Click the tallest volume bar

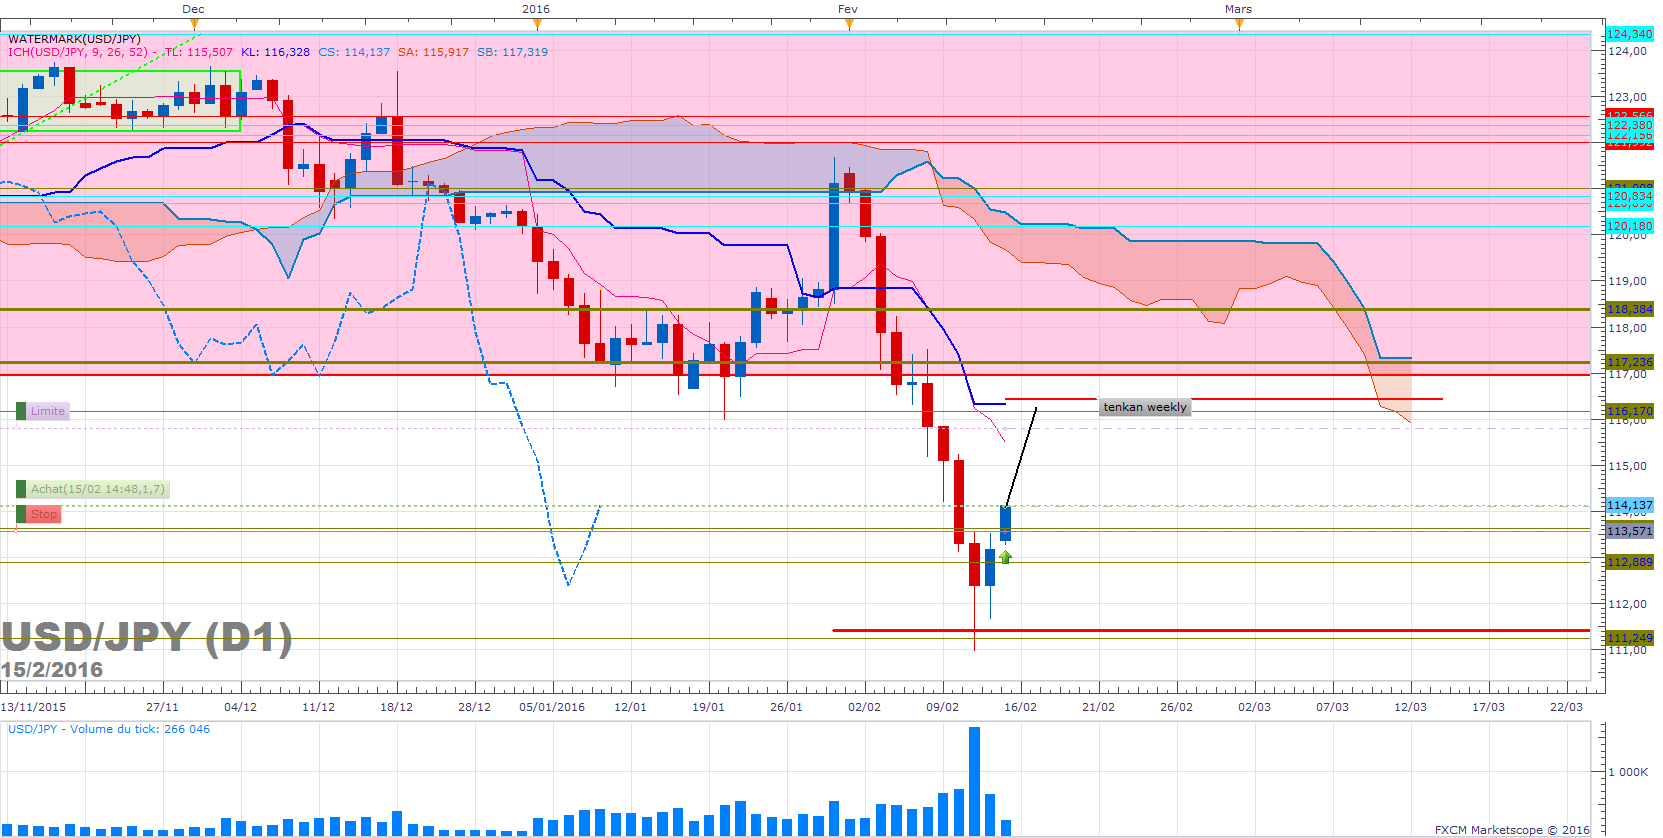pyautogui.click(x=974, y=780)
